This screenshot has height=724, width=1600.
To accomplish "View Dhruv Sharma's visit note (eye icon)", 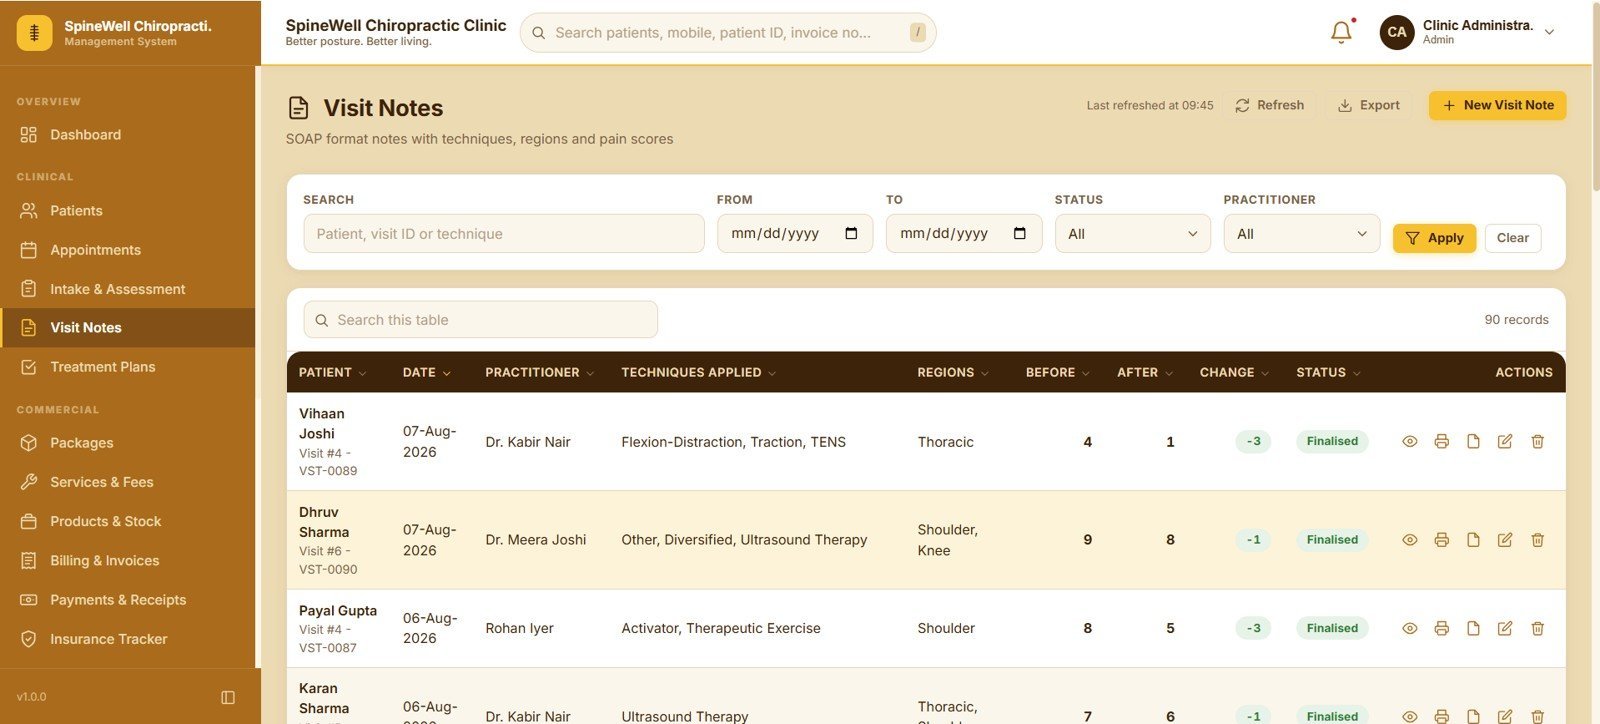I will coord(1409,540).
